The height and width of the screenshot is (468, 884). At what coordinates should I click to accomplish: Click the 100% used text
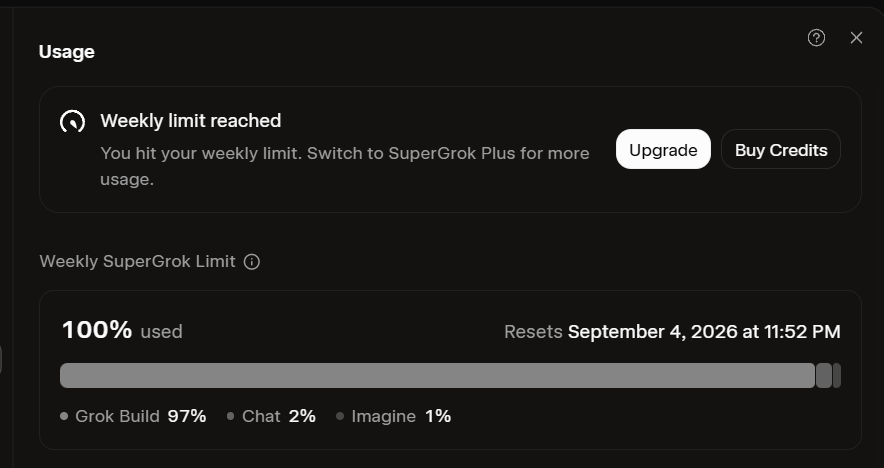click(122, 330)
